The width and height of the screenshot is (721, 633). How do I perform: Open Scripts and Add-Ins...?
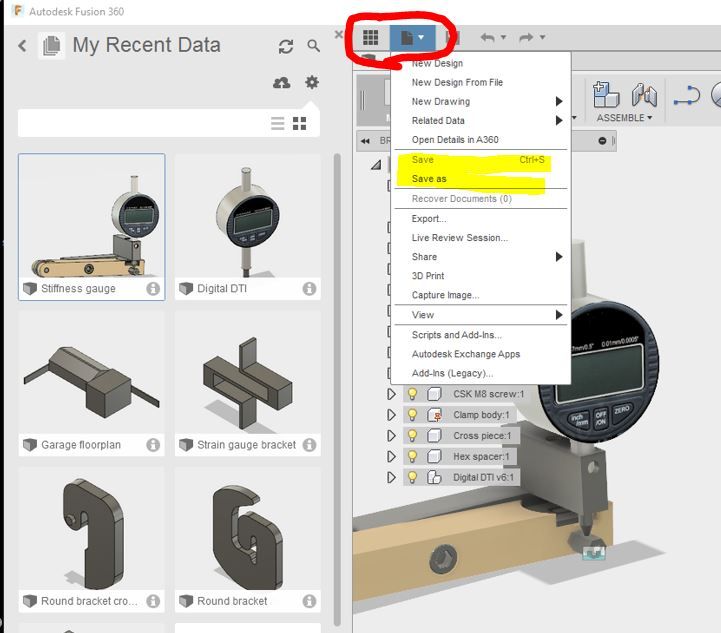(x=481, y=335)
